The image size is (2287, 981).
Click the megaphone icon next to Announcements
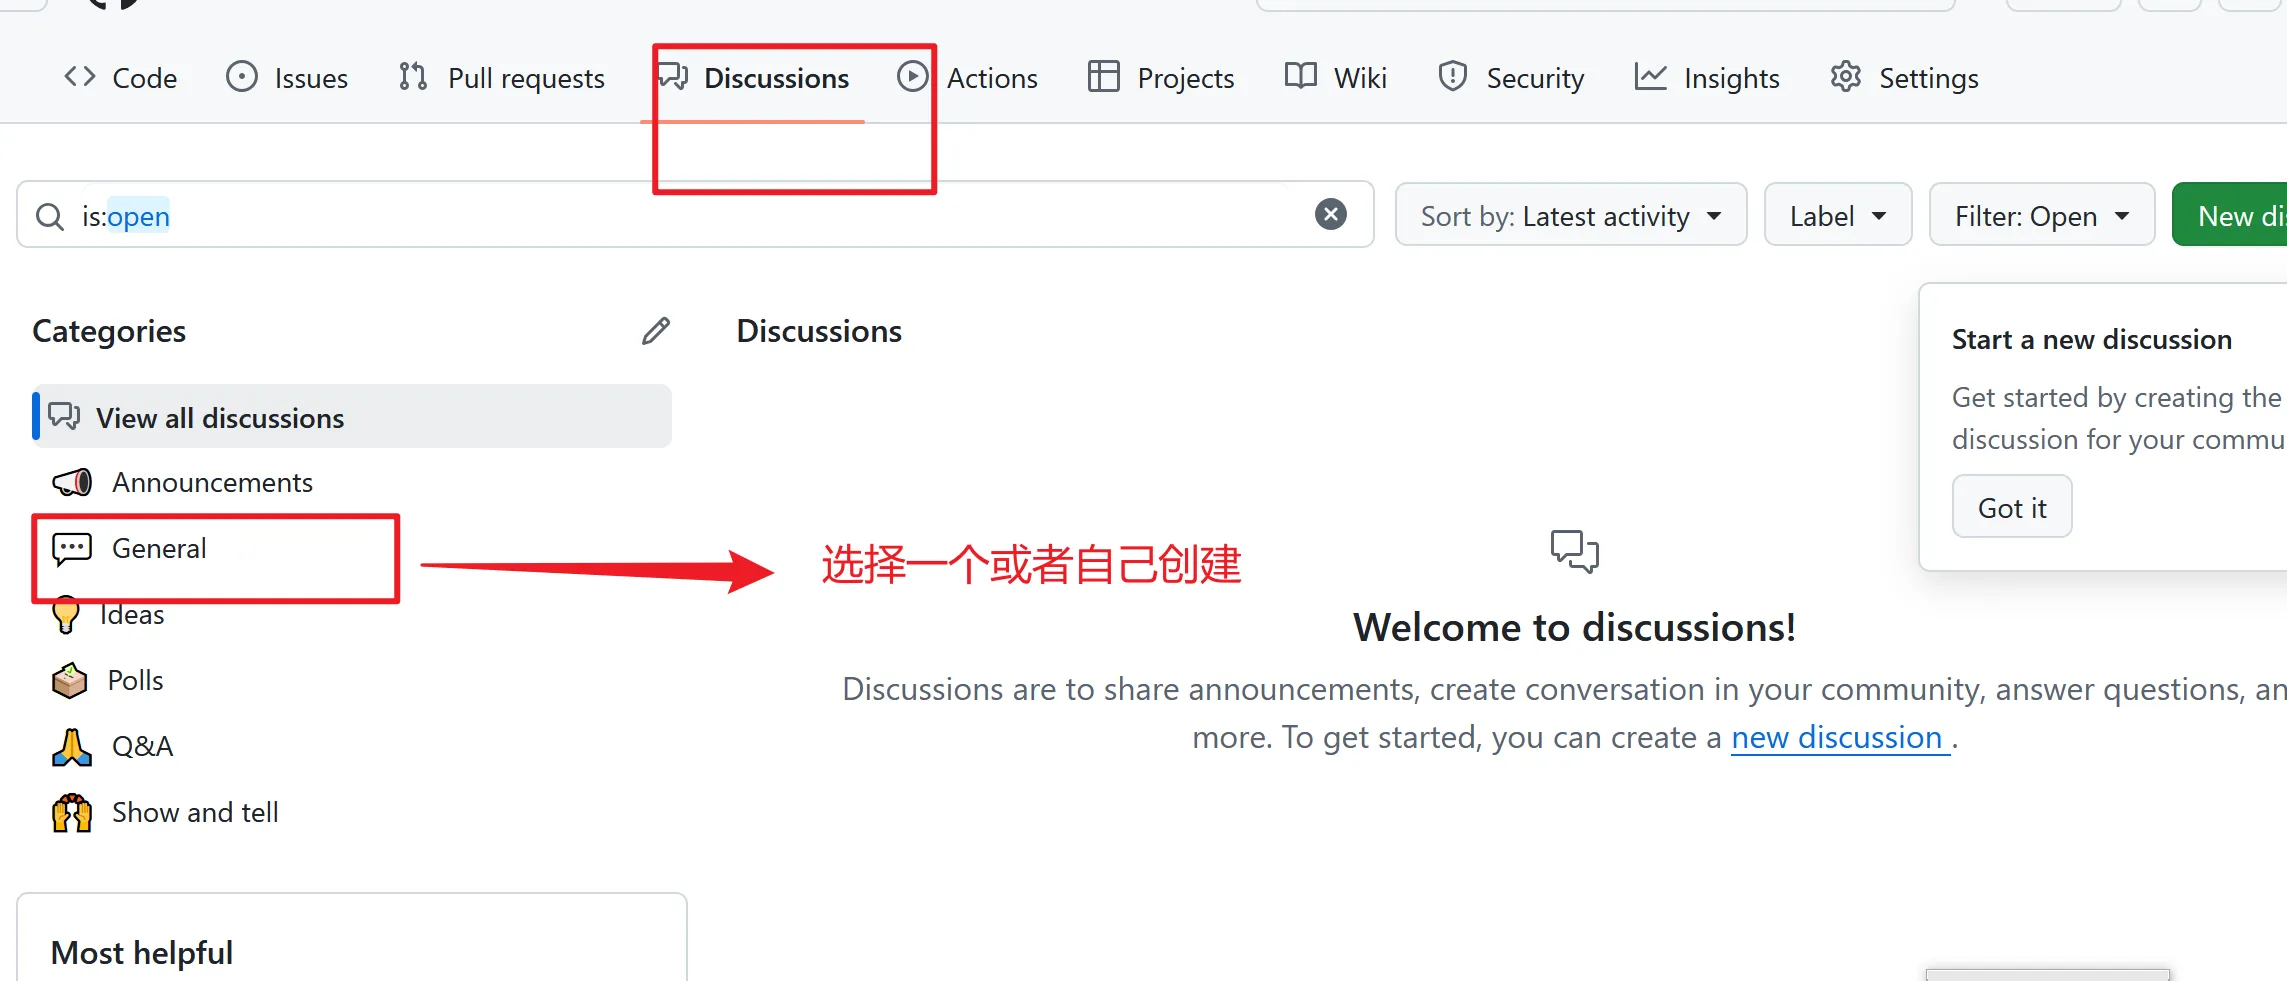click(x=72, y=483)
